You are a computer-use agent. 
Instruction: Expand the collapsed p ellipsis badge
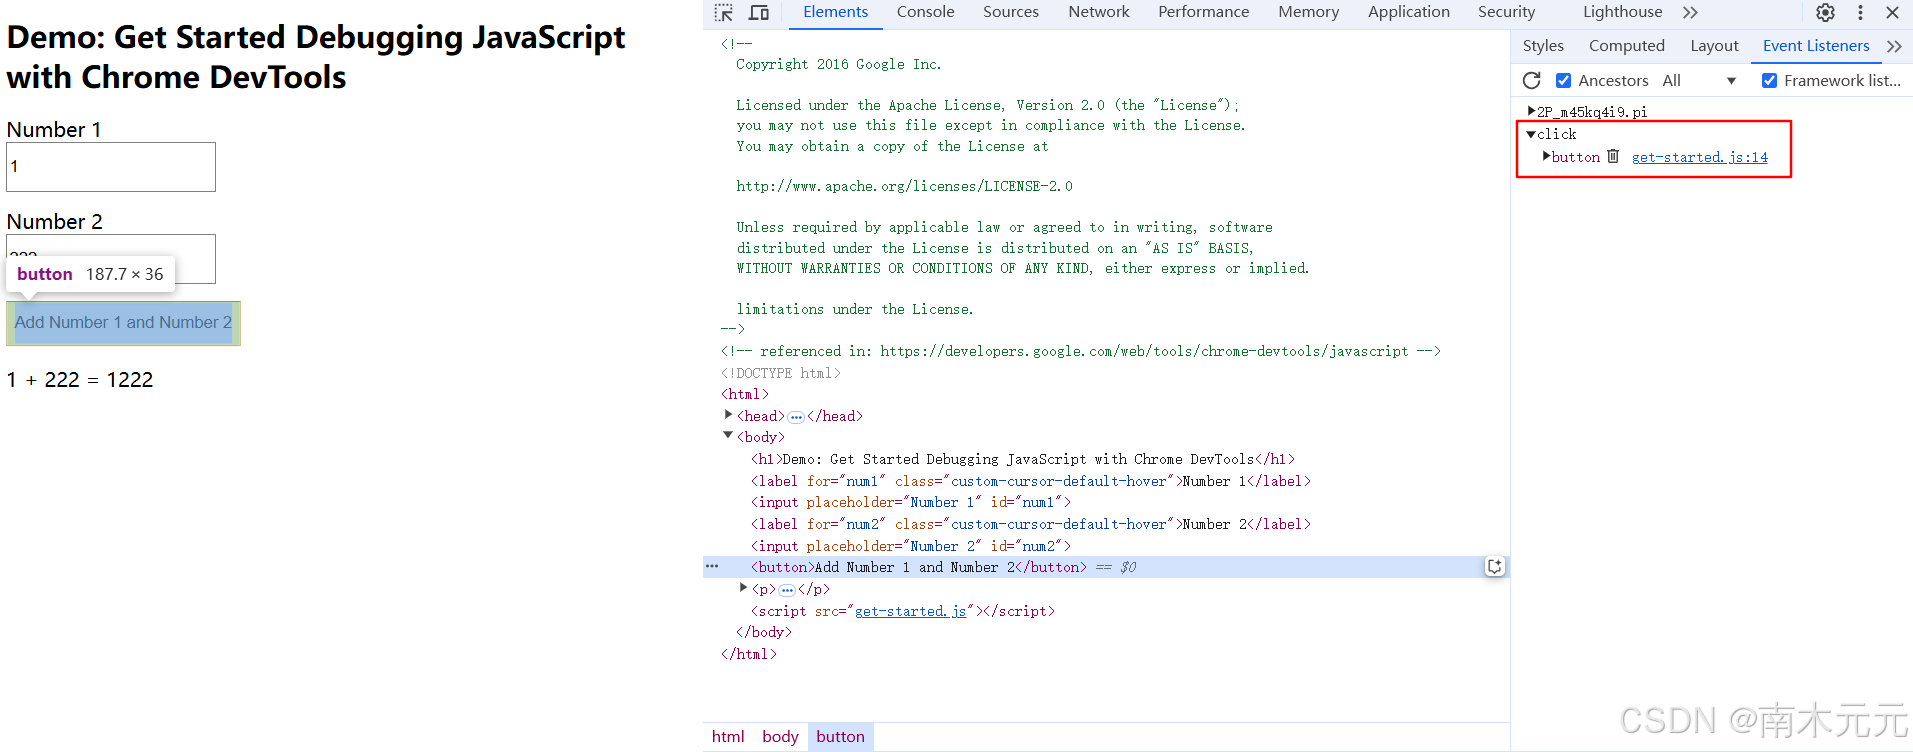pyautogui.click(x=787, y=590)
